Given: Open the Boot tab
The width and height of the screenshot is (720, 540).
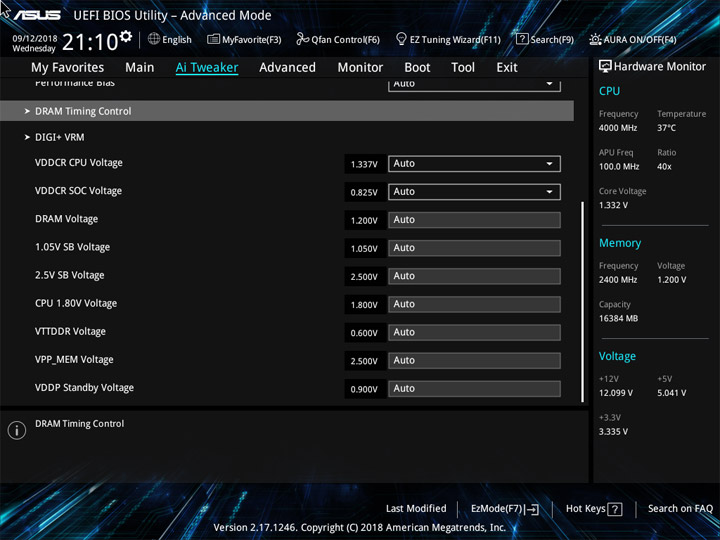Looking at the screenshot, I should click(x=417, y=68).
